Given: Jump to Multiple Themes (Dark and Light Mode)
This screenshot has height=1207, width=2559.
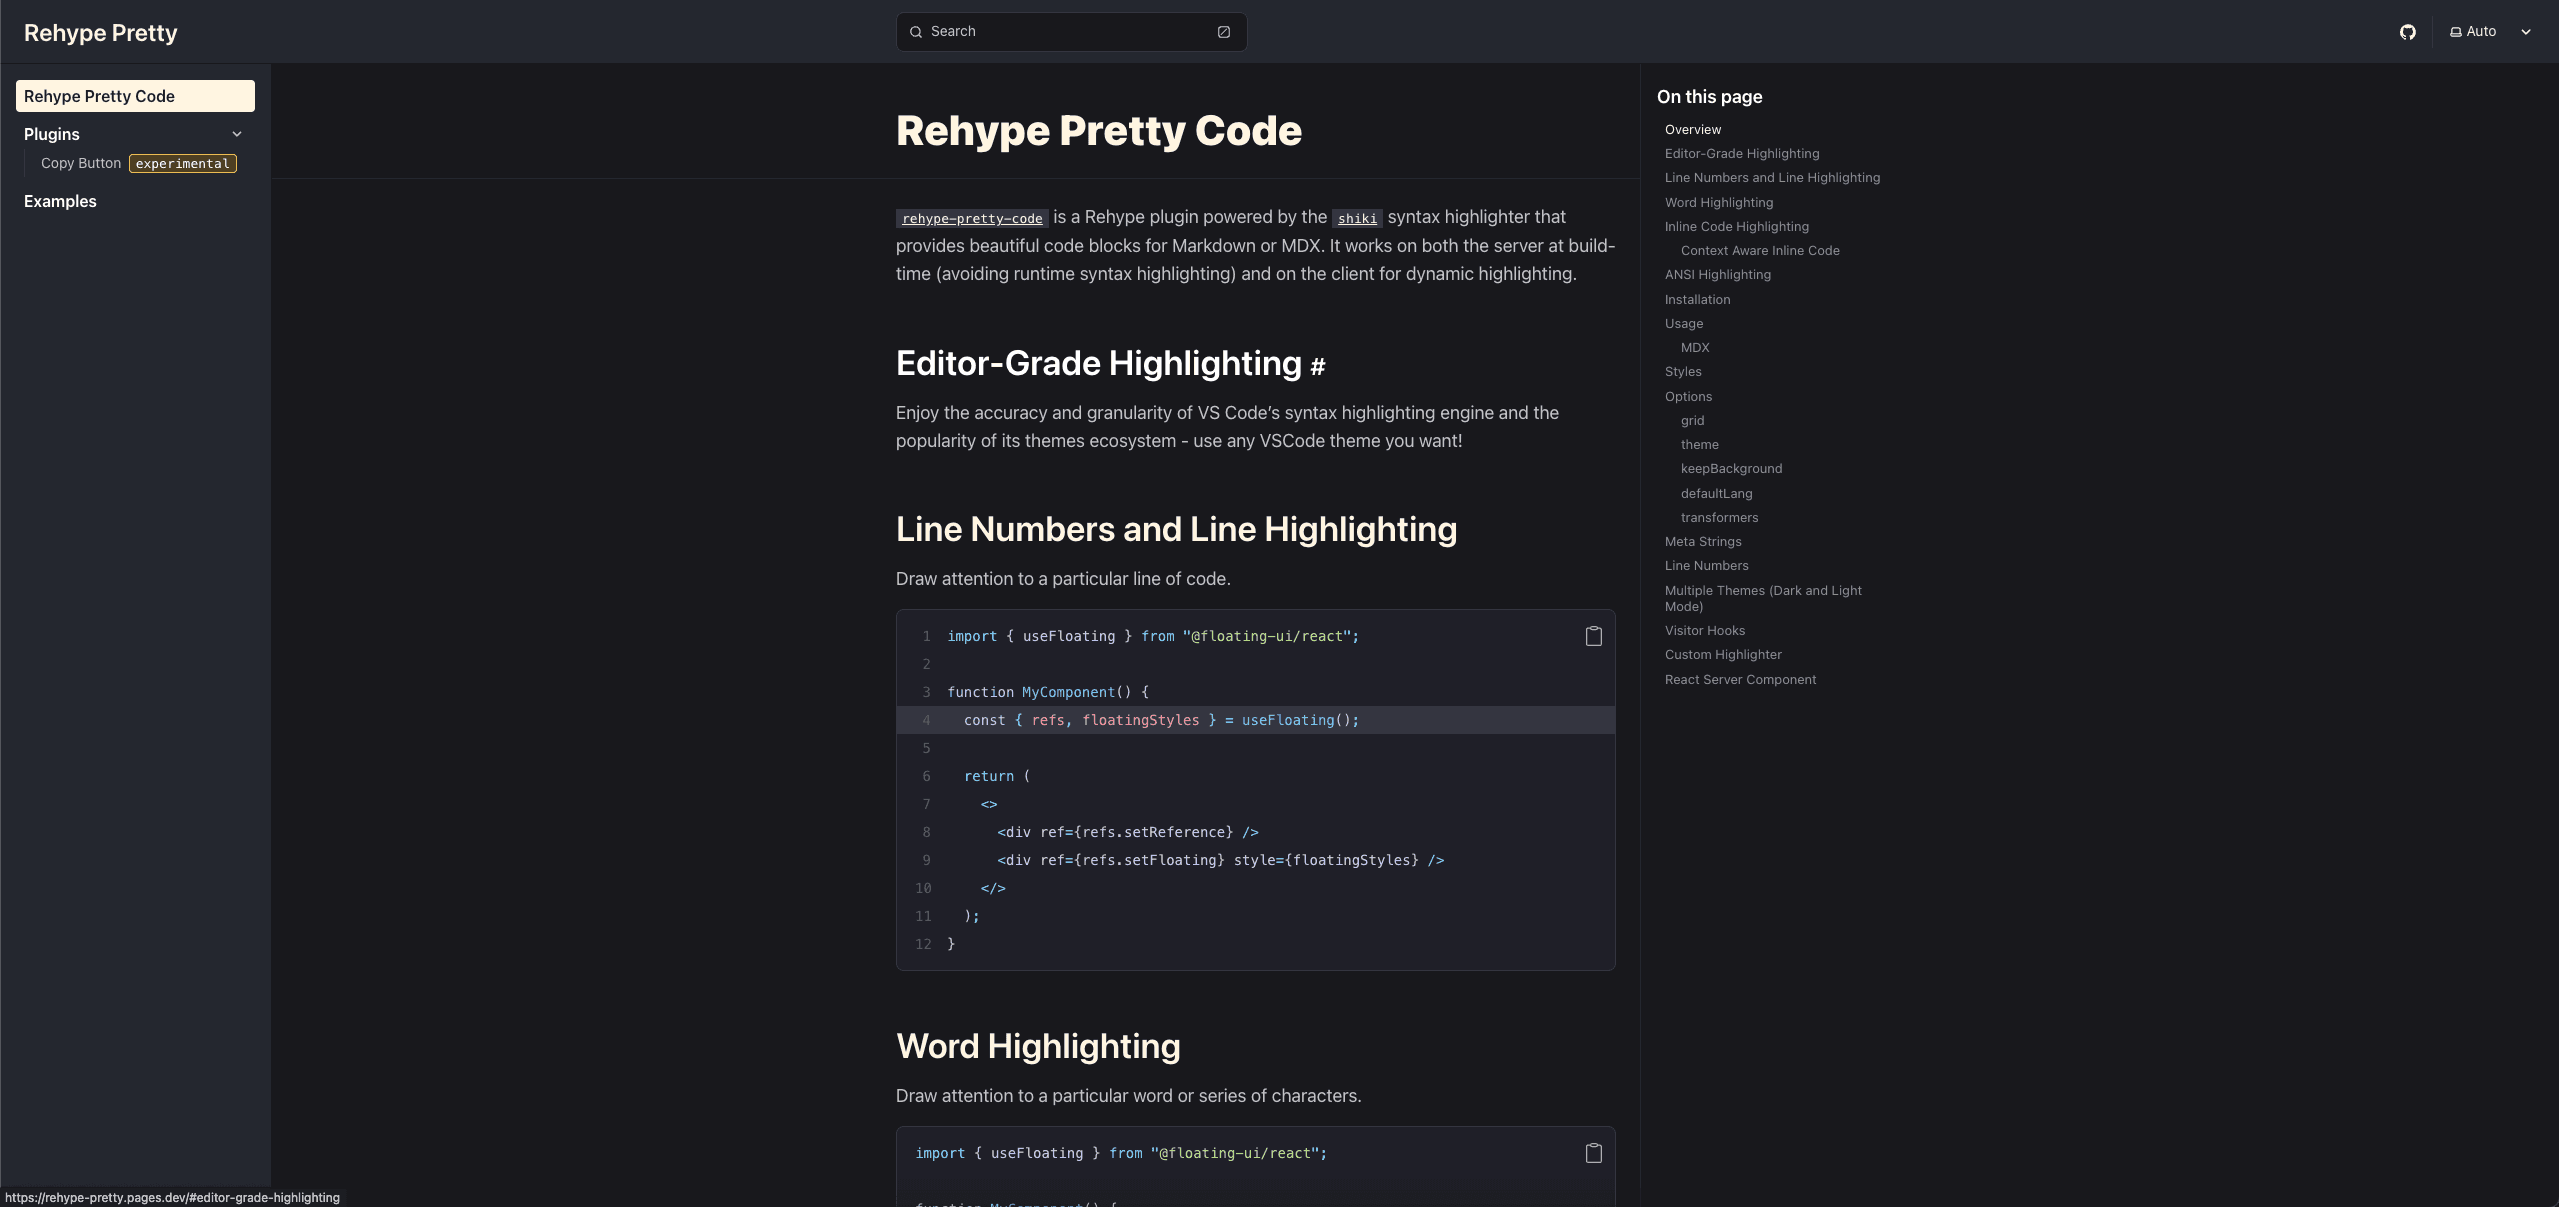Looking at the screenshot, I should [x=1762, y=598].
